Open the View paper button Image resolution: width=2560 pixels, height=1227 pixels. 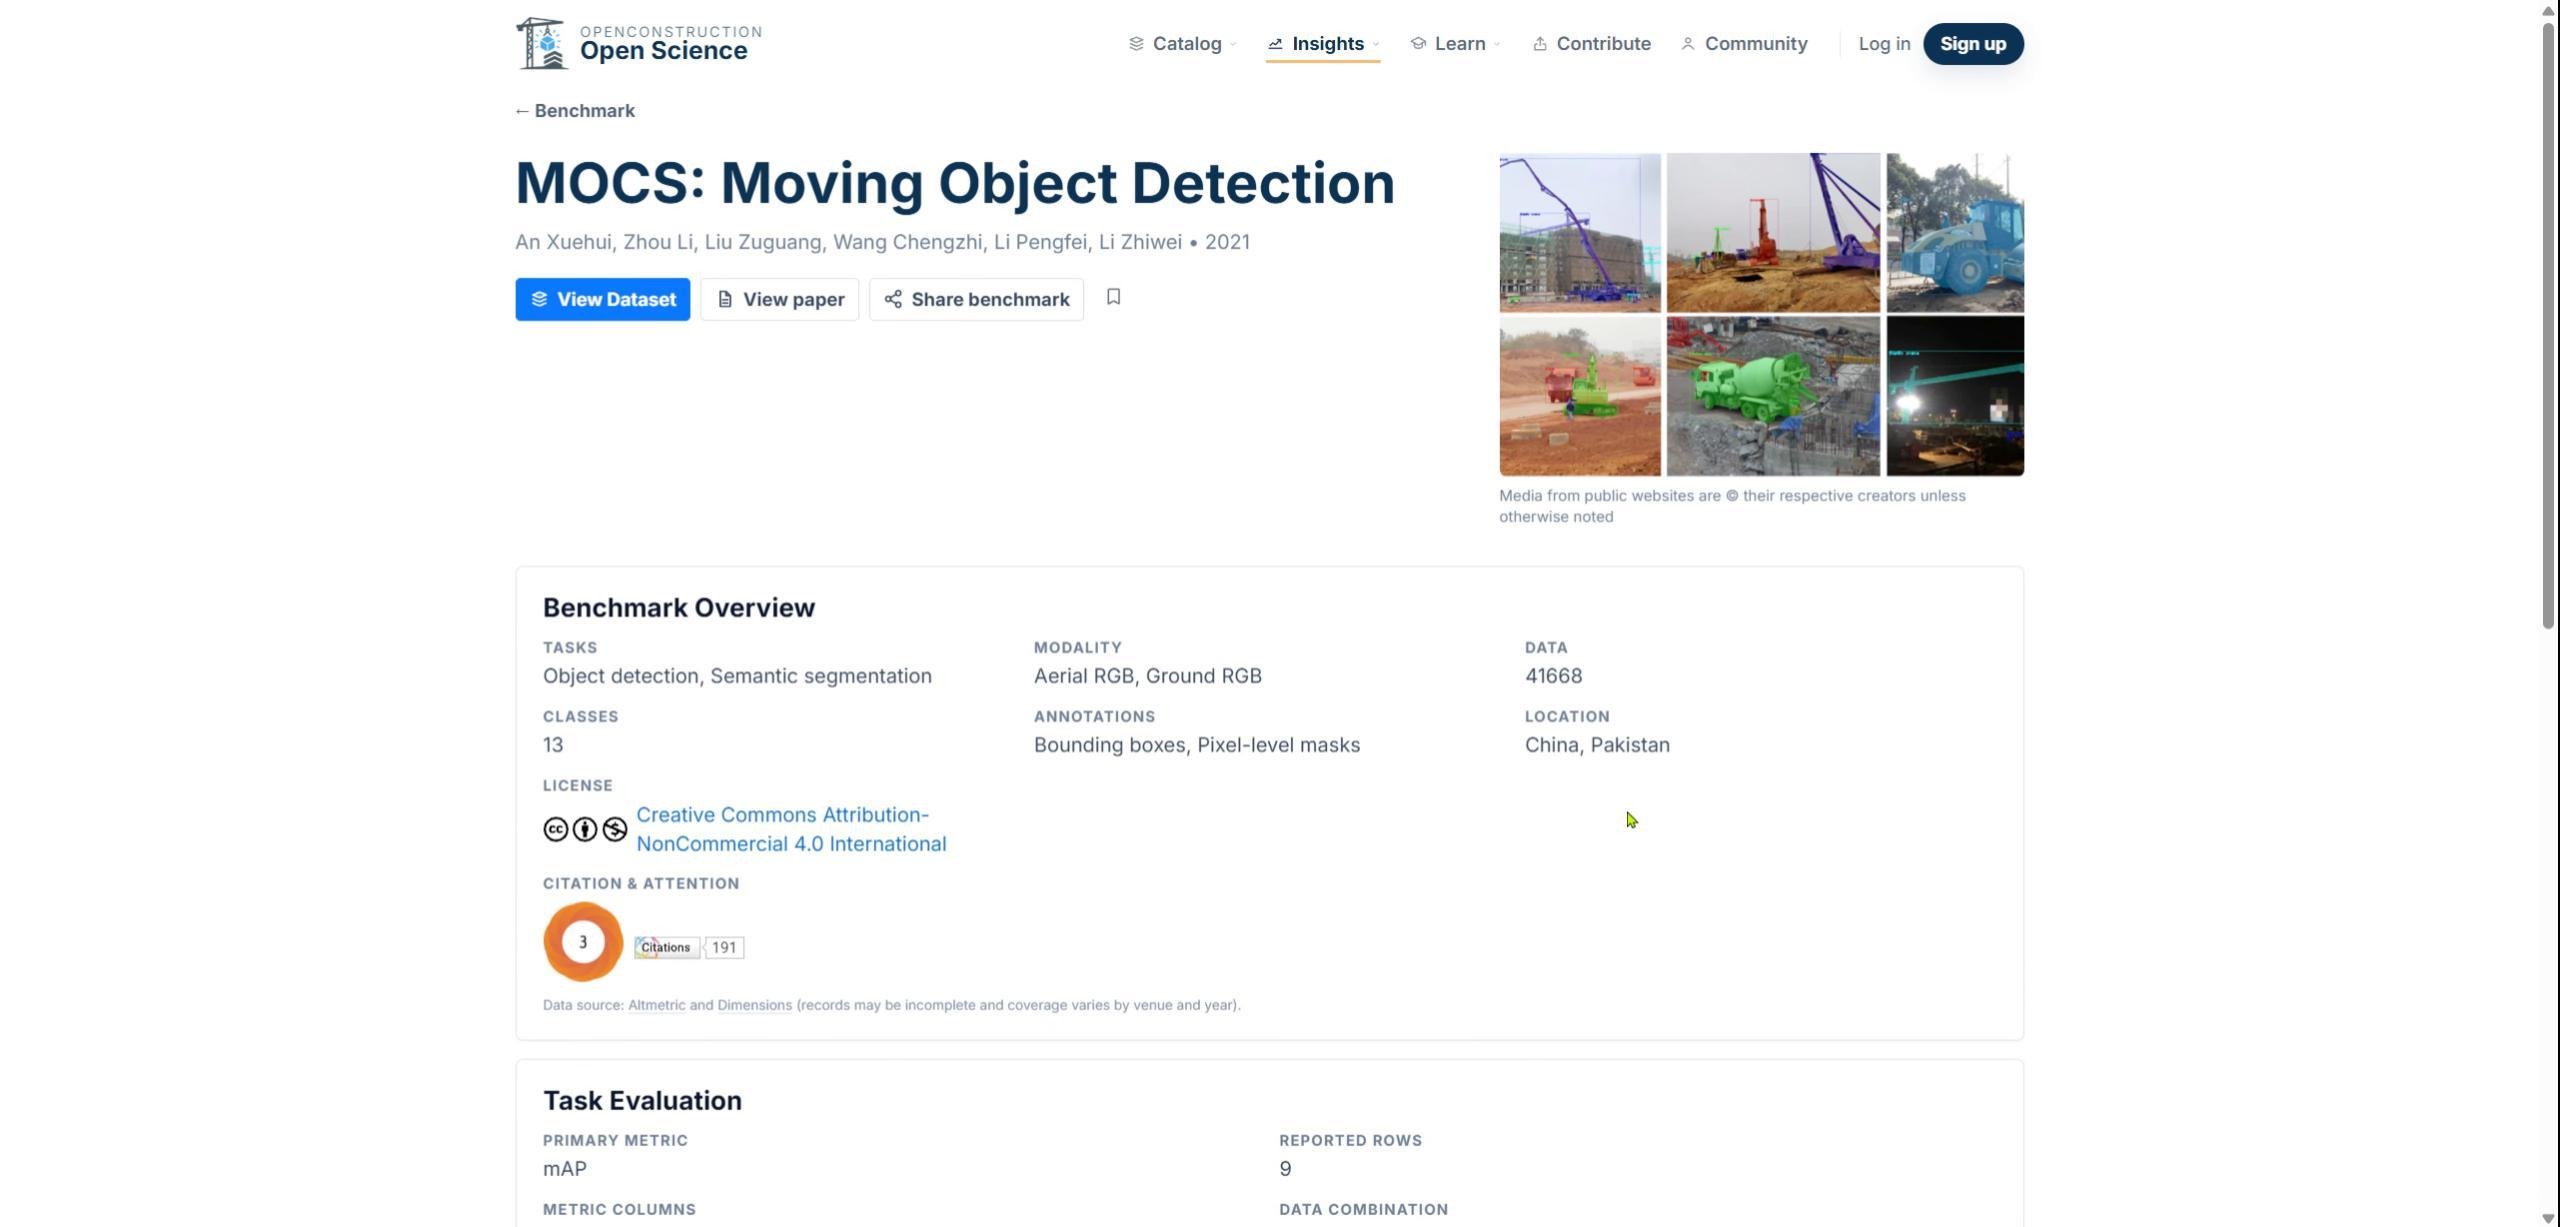click(780, 299)
